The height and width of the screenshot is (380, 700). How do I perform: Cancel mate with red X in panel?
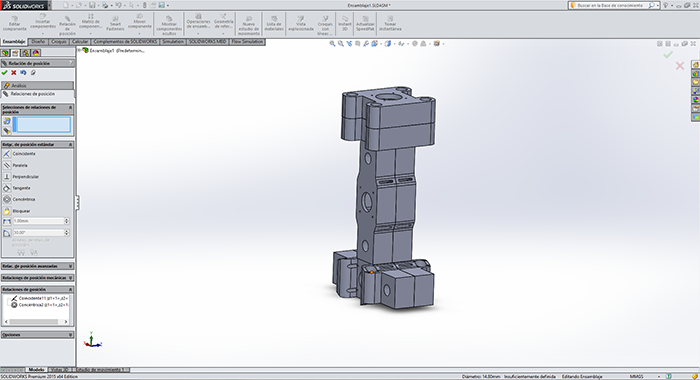pos(14,72)
